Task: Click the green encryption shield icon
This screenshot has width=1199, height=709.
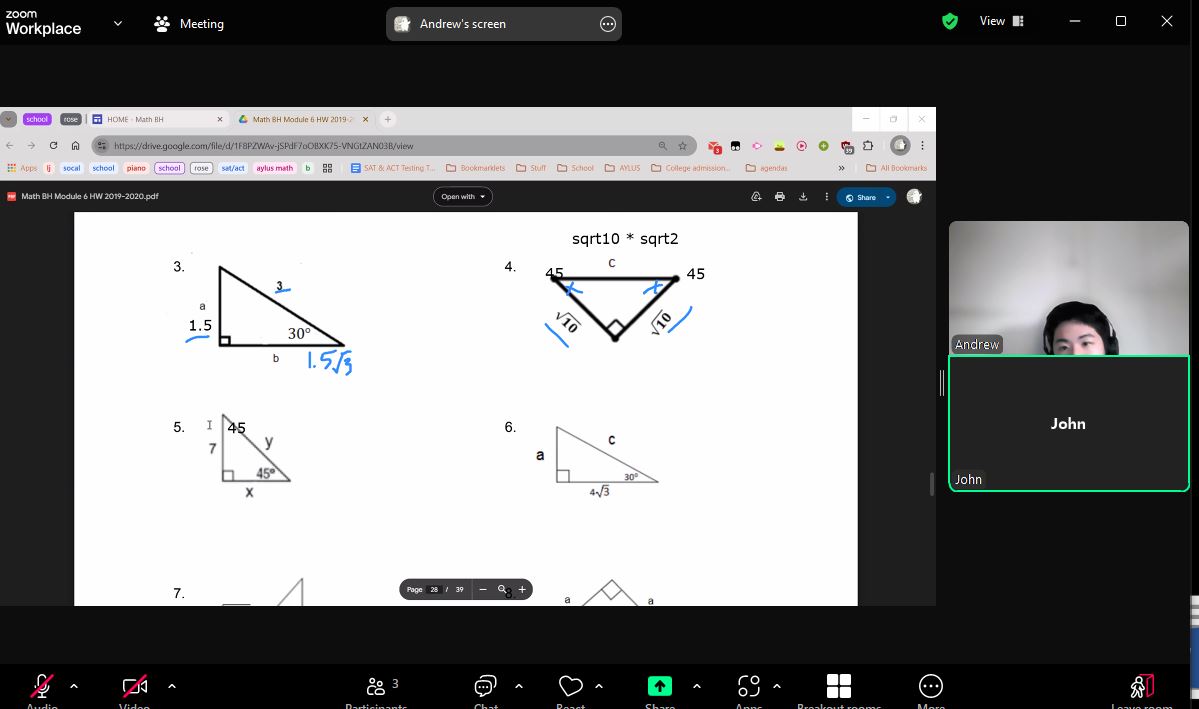Action: tap(950, 21)
